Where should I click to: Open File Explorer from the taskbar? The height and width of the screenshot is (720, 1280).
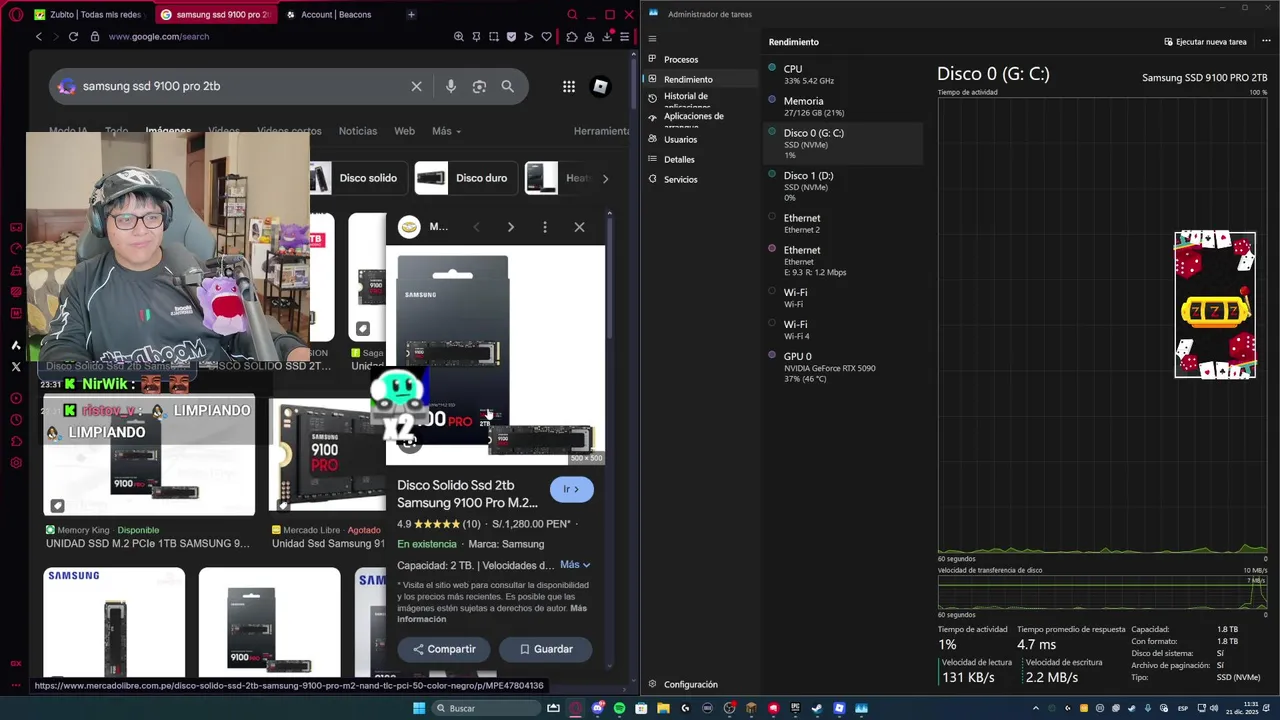(x=664, y=708)
